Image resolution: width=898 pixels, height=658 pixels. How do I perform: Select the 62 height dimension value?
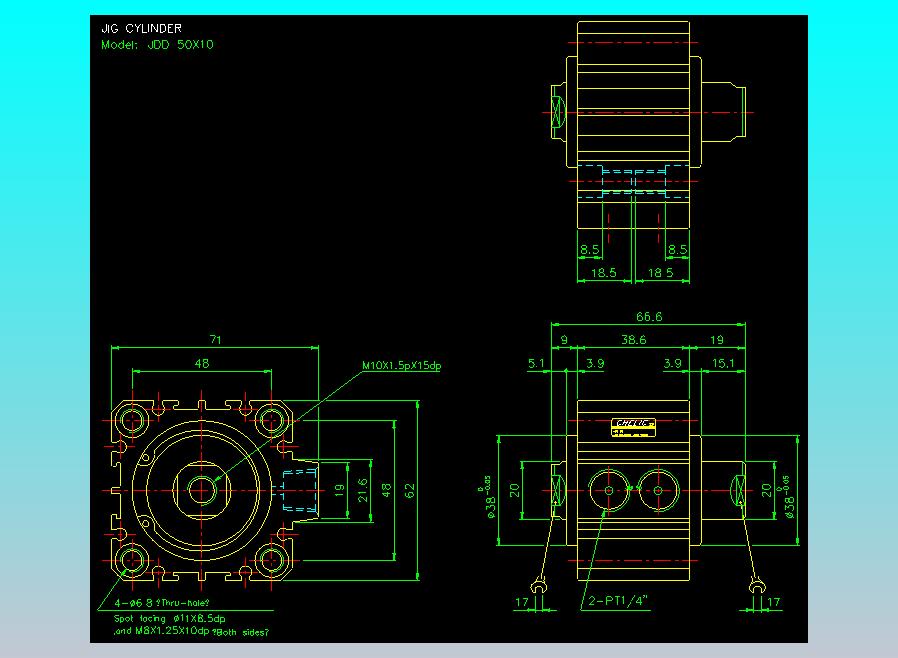[409, 491]
